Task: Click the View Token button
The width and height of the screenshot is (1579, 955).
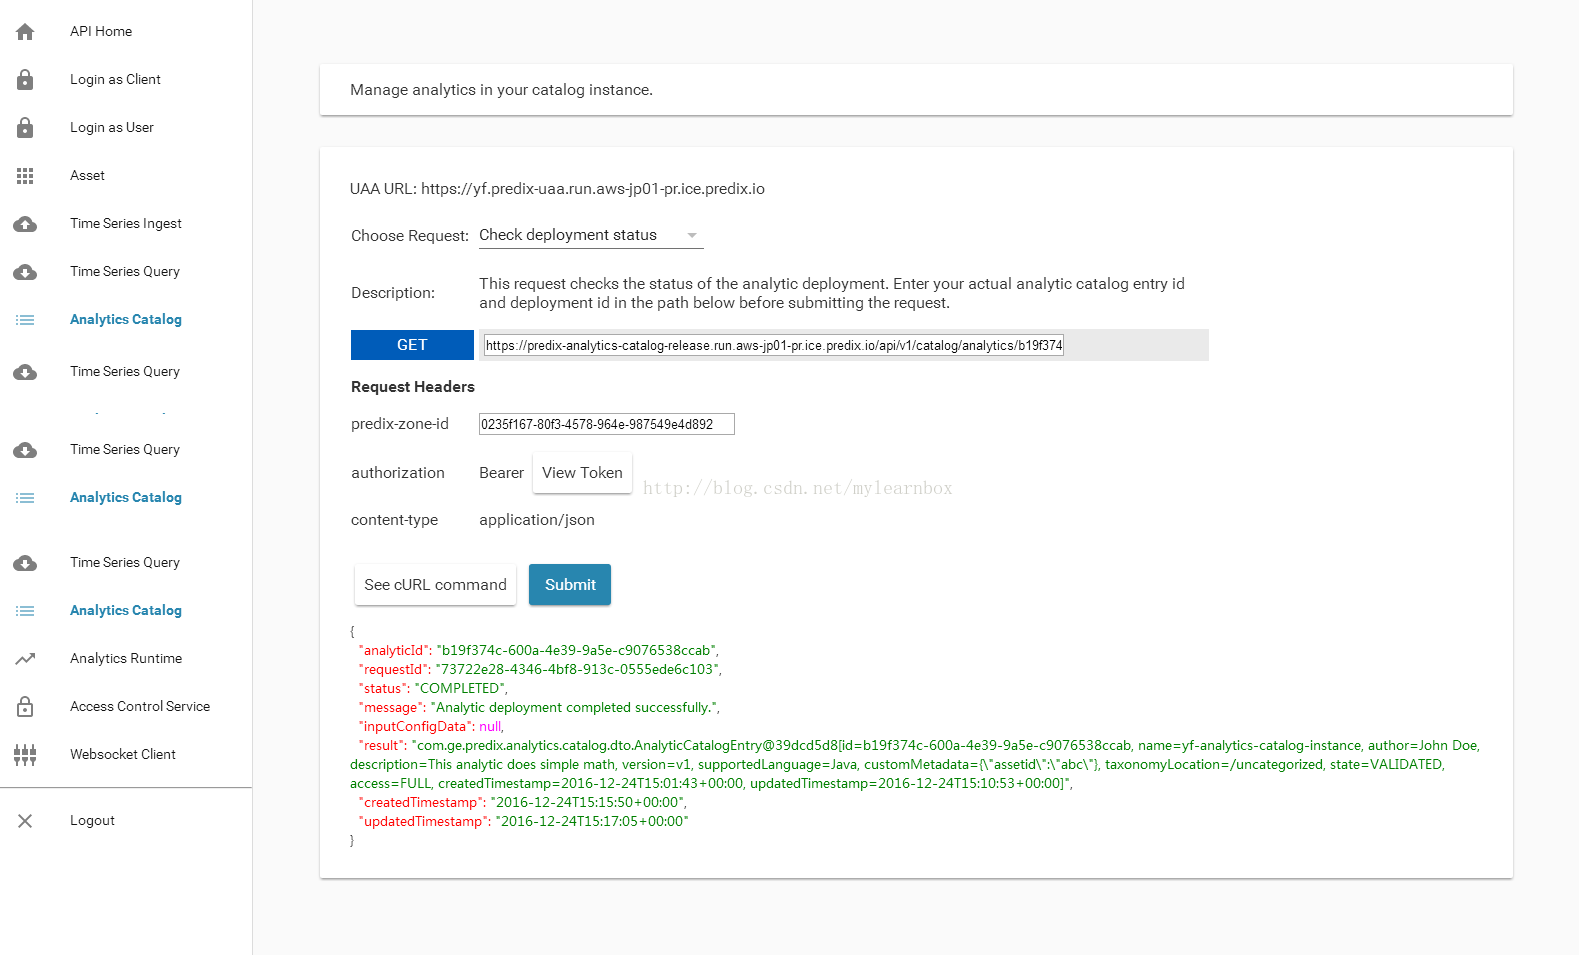Action: click(x=582, y=473)
